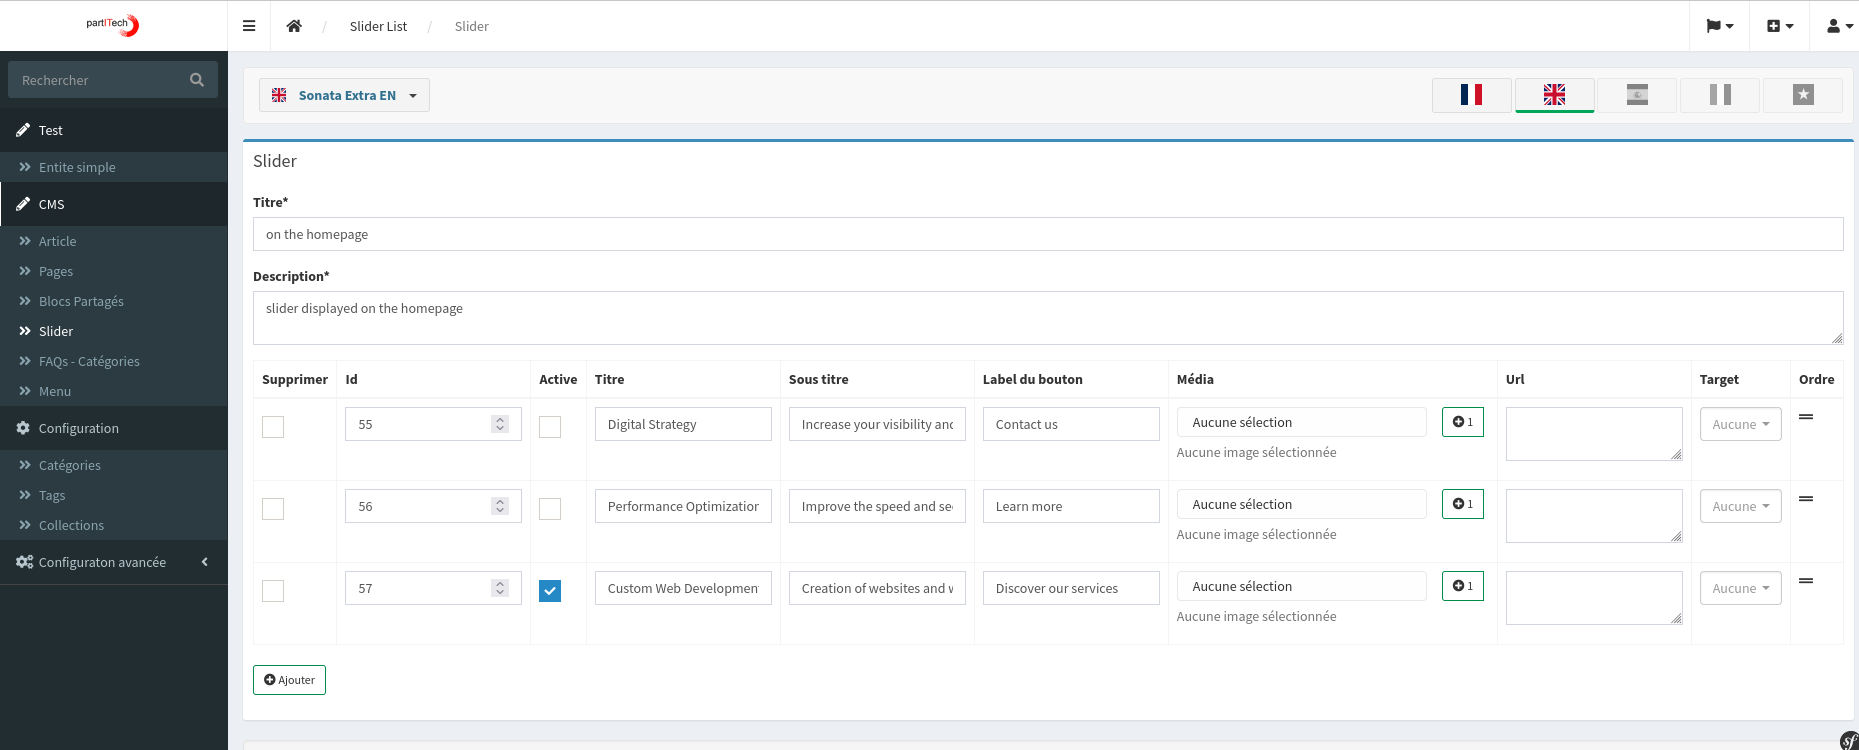Go to dashboard via home icon
This screenshot has width=1859, height=750.
[x=294, y=26]
